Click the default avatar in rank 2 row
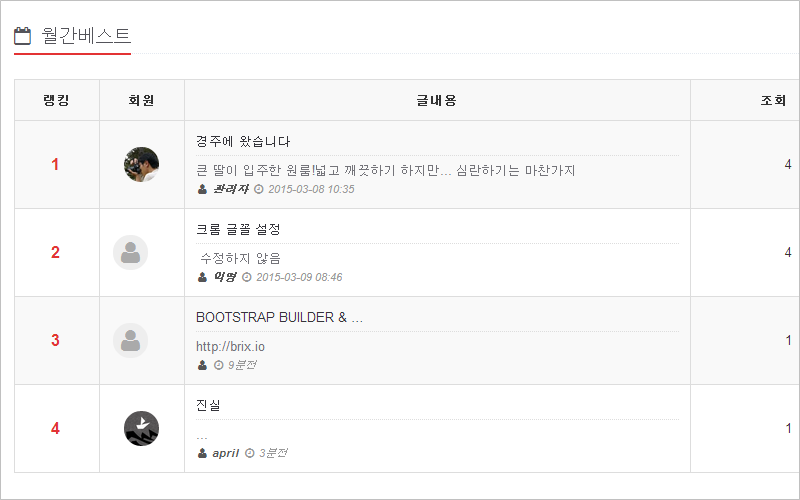 [x=130, y=253]
